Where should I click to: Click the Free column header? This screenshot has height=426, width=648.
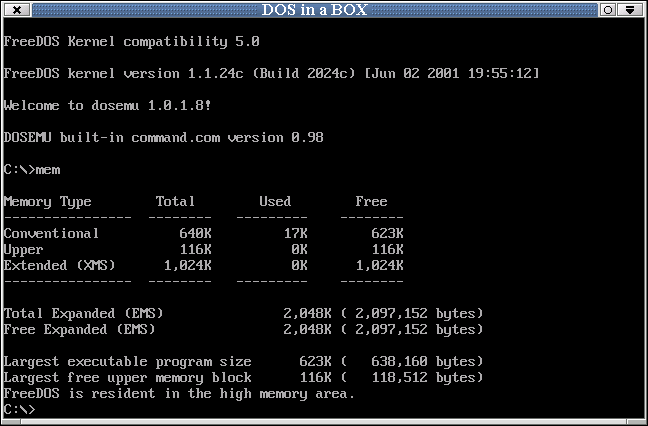tap(372, 201)
